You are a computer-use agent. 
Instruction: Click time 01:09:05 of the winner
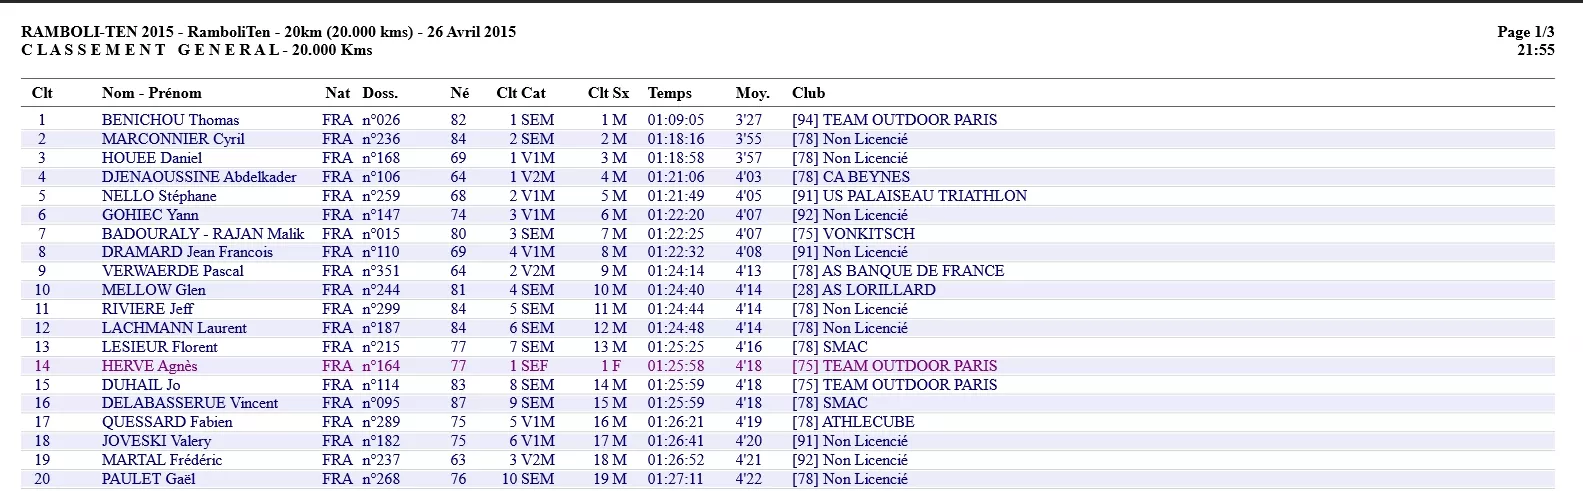[675, 120]
